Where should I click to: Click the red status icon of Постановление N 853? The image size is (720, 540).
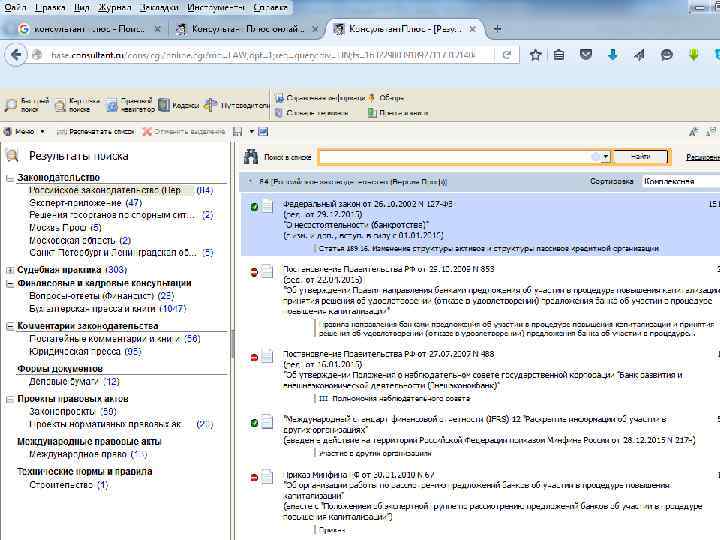[254, 272]
